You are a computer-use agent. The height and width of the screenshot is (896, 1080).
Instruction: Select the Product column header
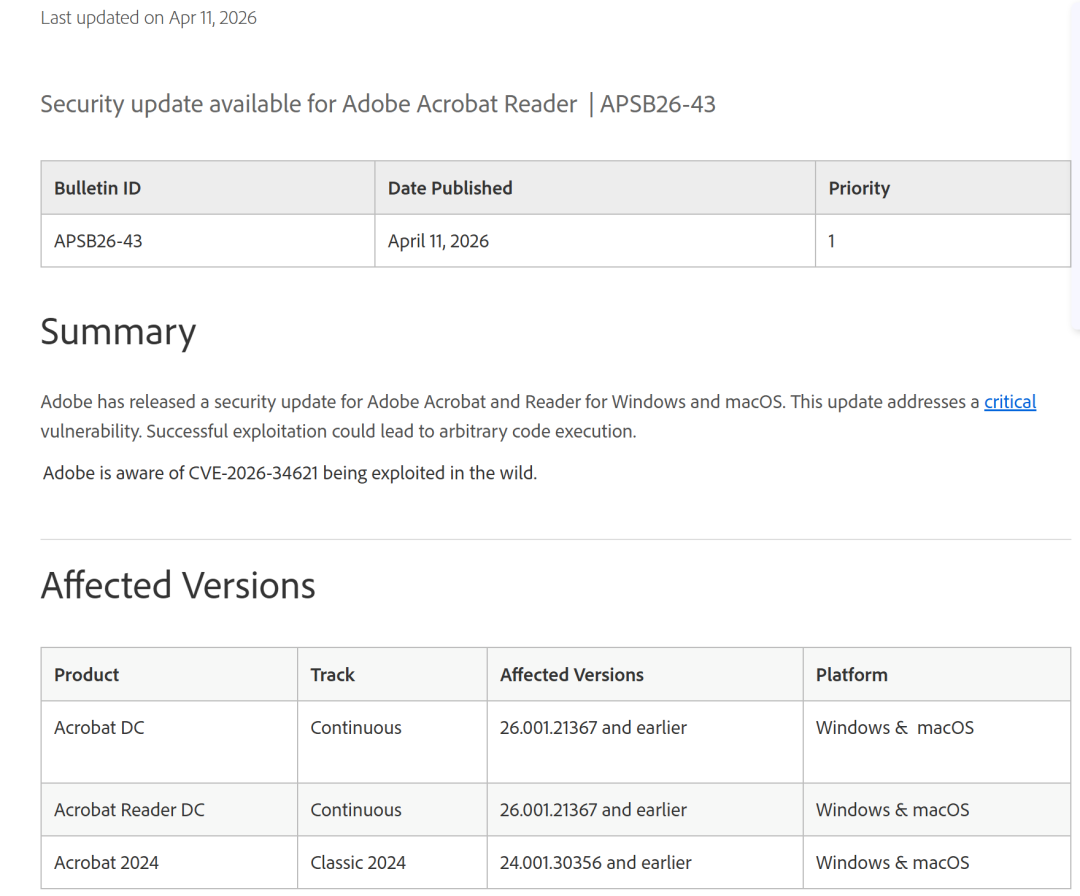[87, 675]
